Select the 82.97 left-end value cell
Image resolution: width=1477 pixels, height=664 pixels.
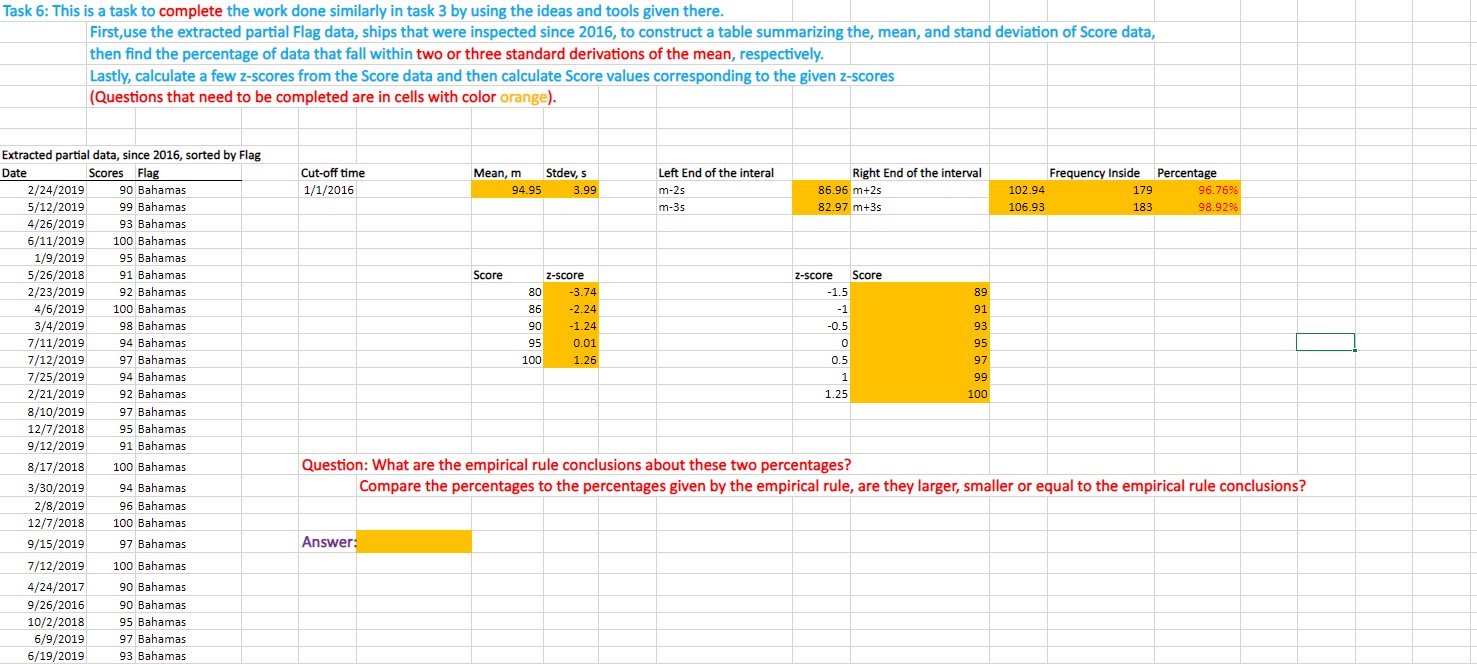point(820,206)
